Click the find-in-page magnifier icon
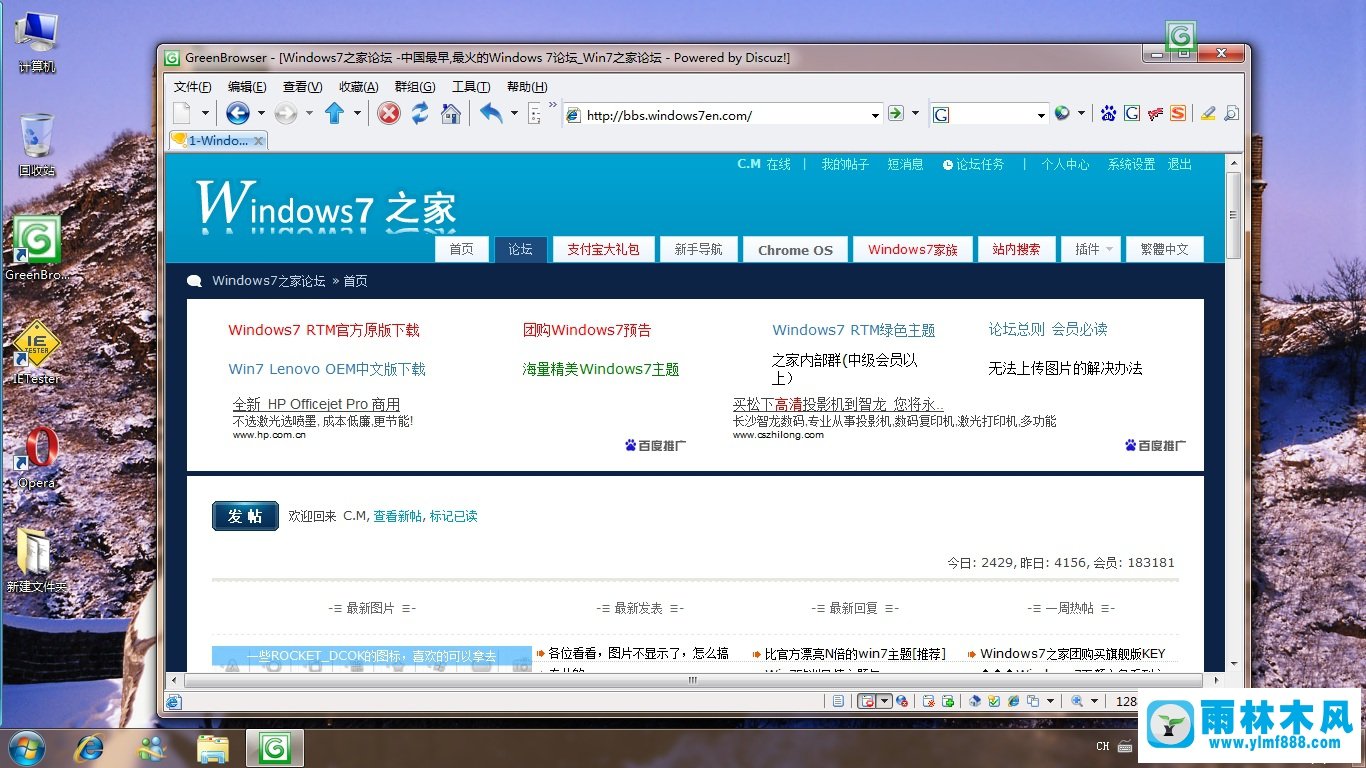The image size is (1366, 768). [1231, 114]
